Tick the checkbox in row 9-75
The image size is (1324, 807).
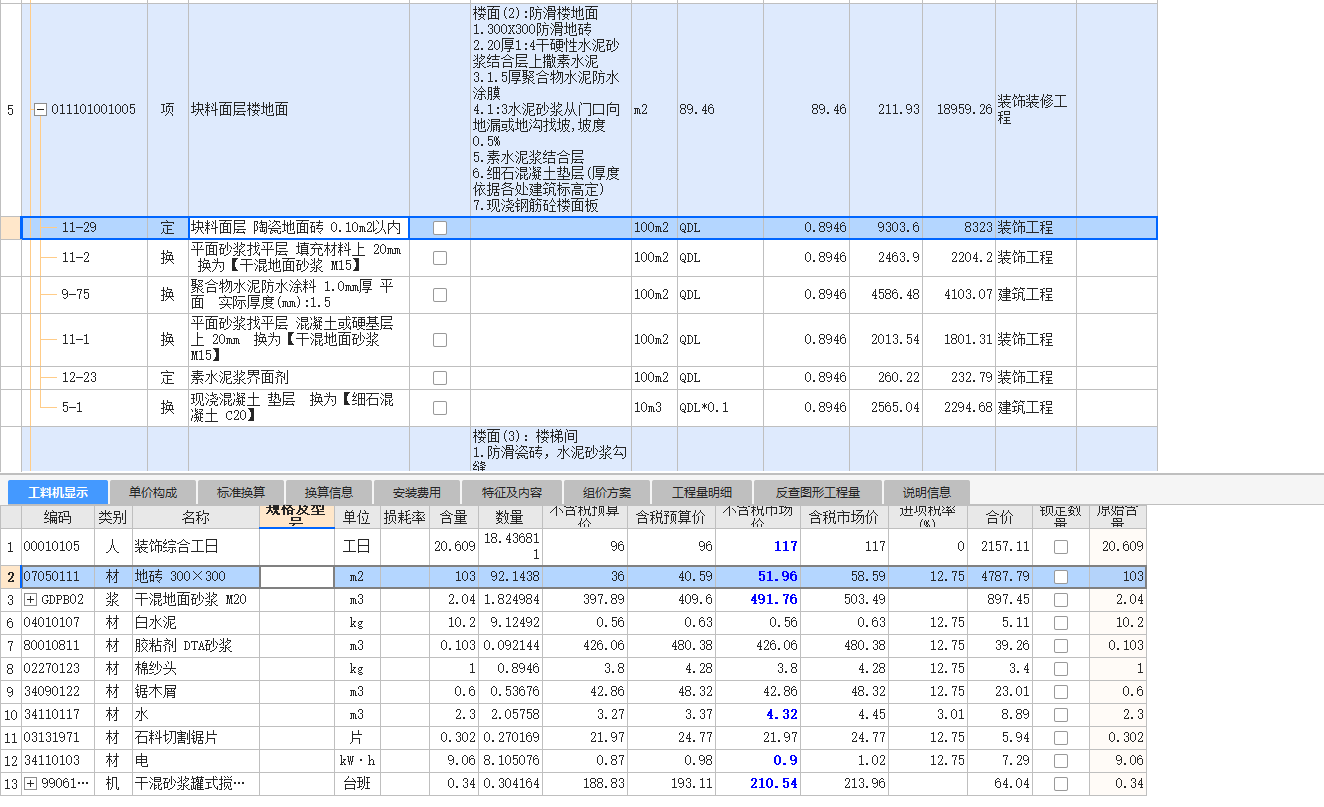tap(440, 295)
